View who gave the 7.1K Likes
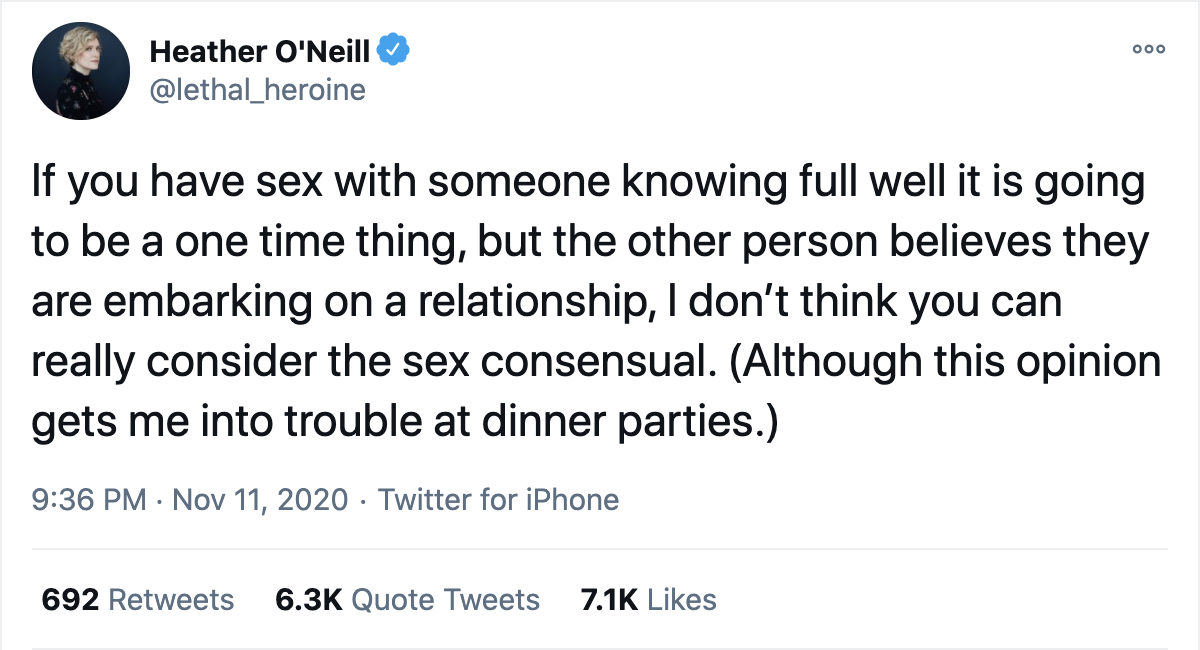This screenshot has width=1200, height=650. (648, 600)
